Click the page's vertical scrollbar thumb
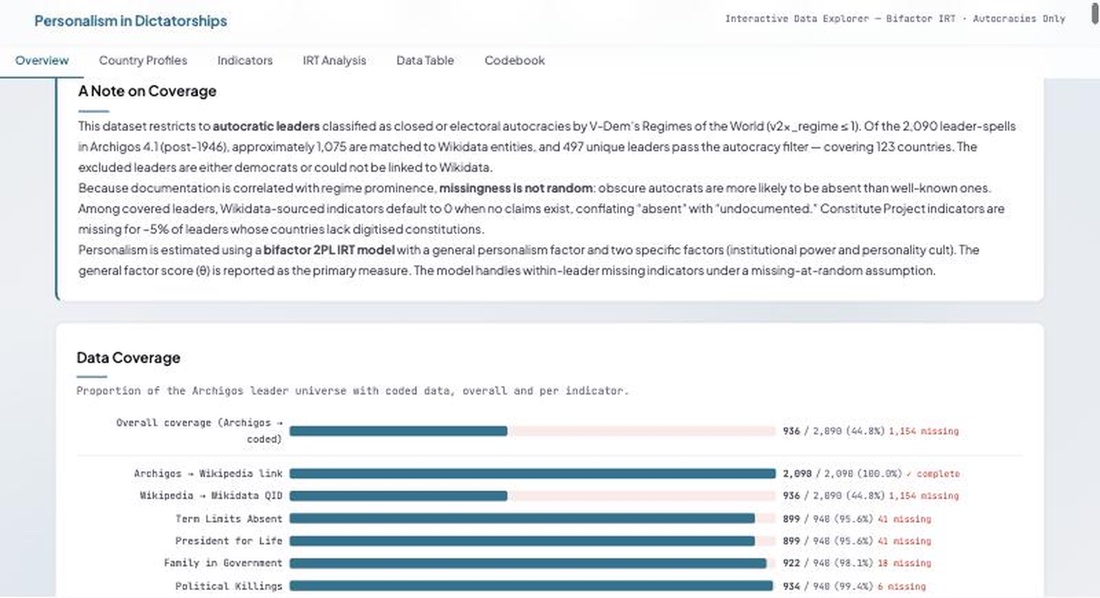The height and width of the screenshot is (598, 1100). coord(1095,13)
